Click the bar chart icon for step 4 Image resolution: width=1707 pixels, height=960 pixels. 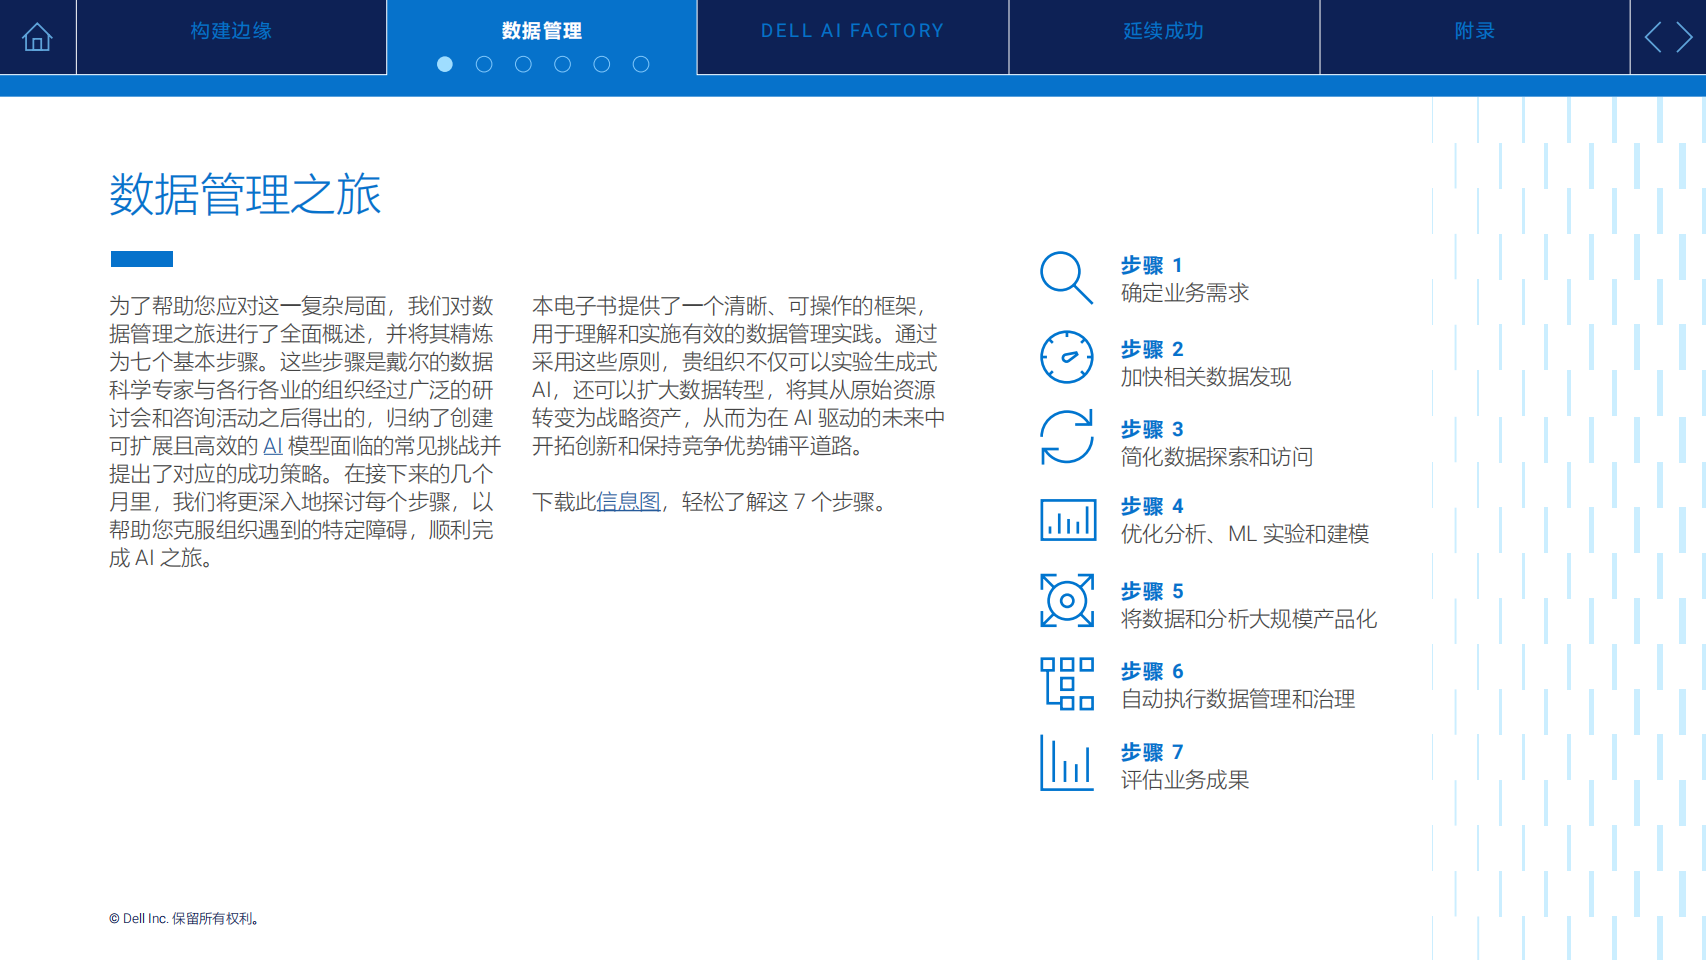pos(1067,520)
